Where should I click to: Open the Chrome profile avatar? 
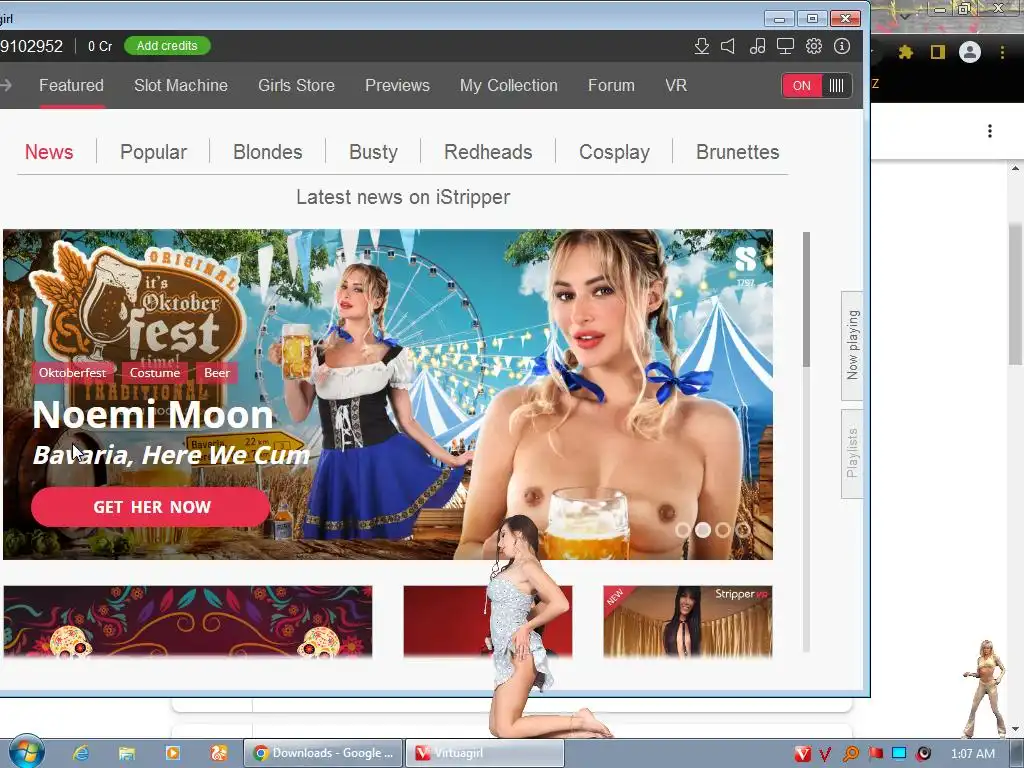[970, 52]
